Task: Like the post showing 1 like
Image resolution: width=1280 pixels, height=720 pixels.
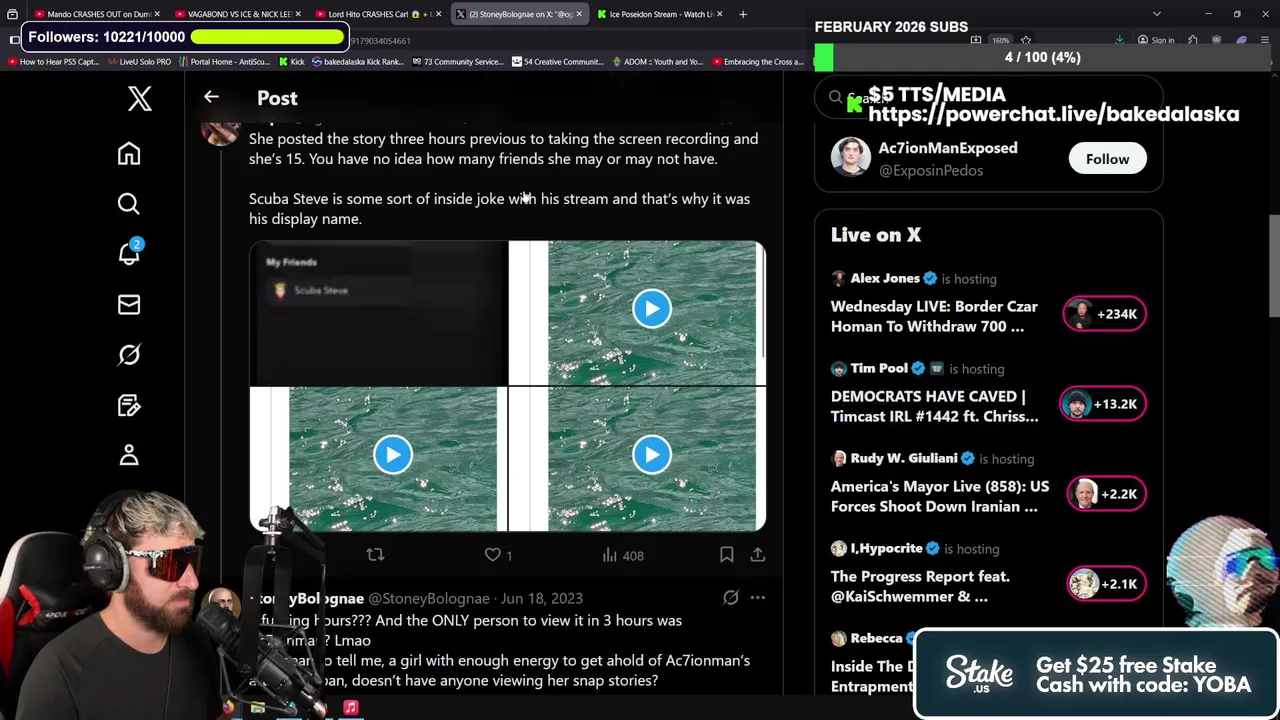Action: coord(499,555)
